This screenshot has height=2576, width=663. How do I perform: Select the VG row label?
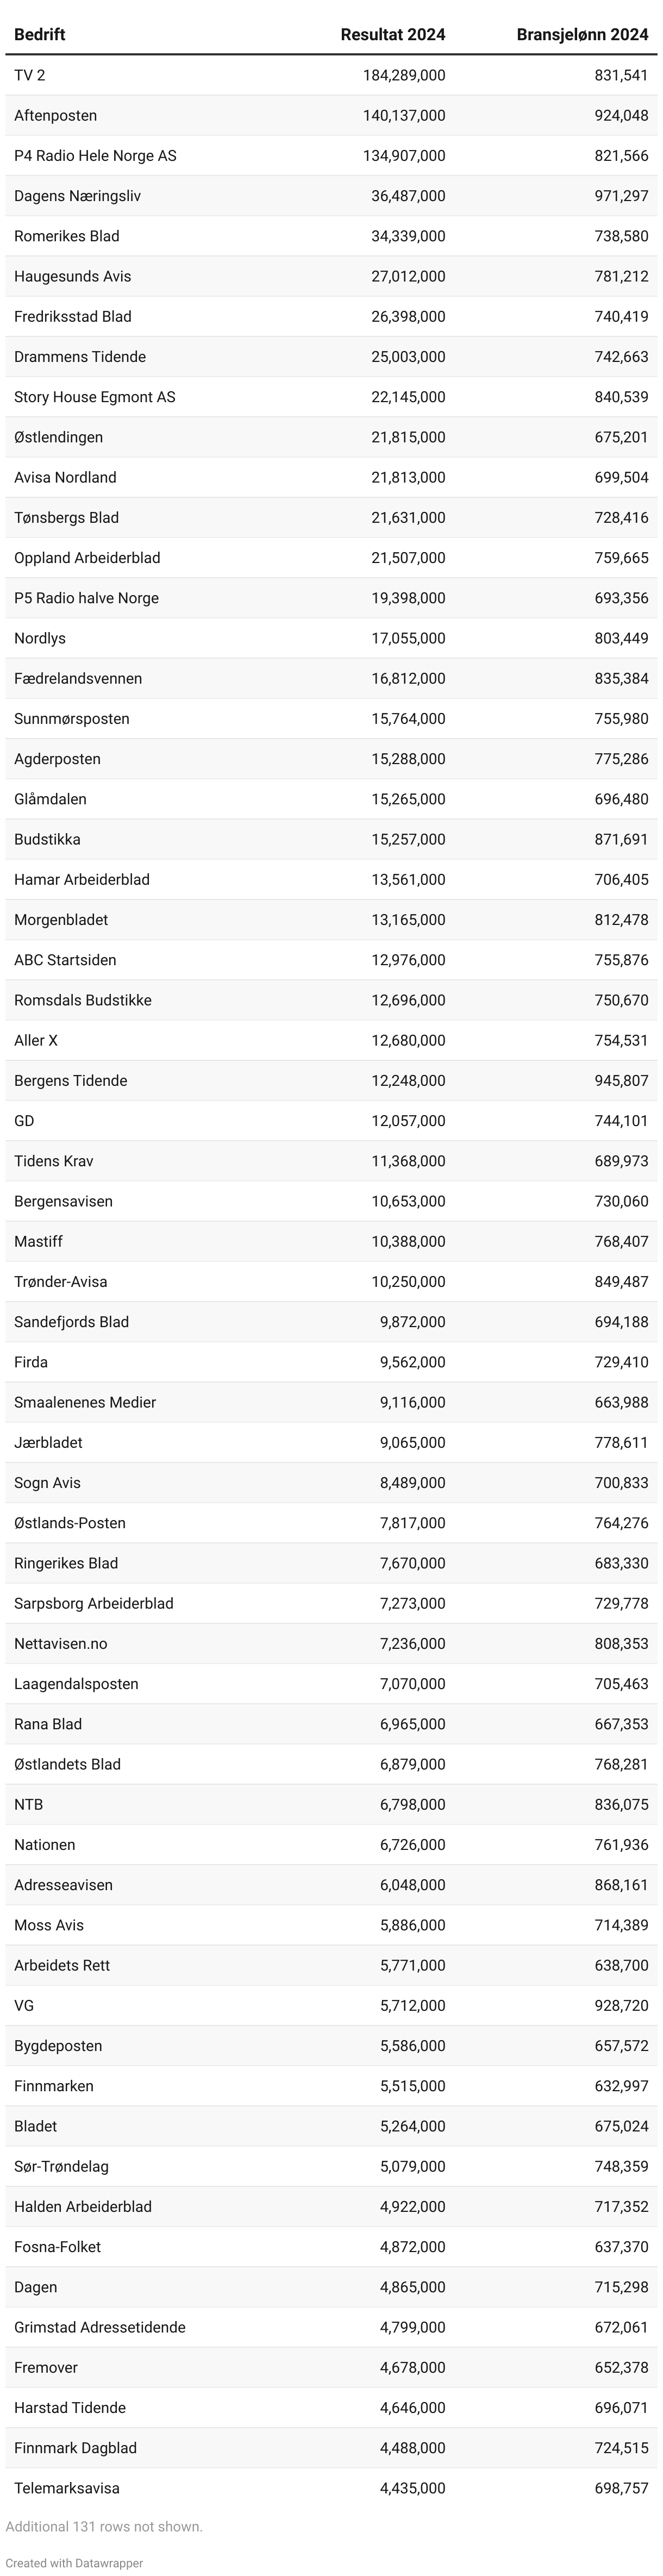coord(24,2005)
